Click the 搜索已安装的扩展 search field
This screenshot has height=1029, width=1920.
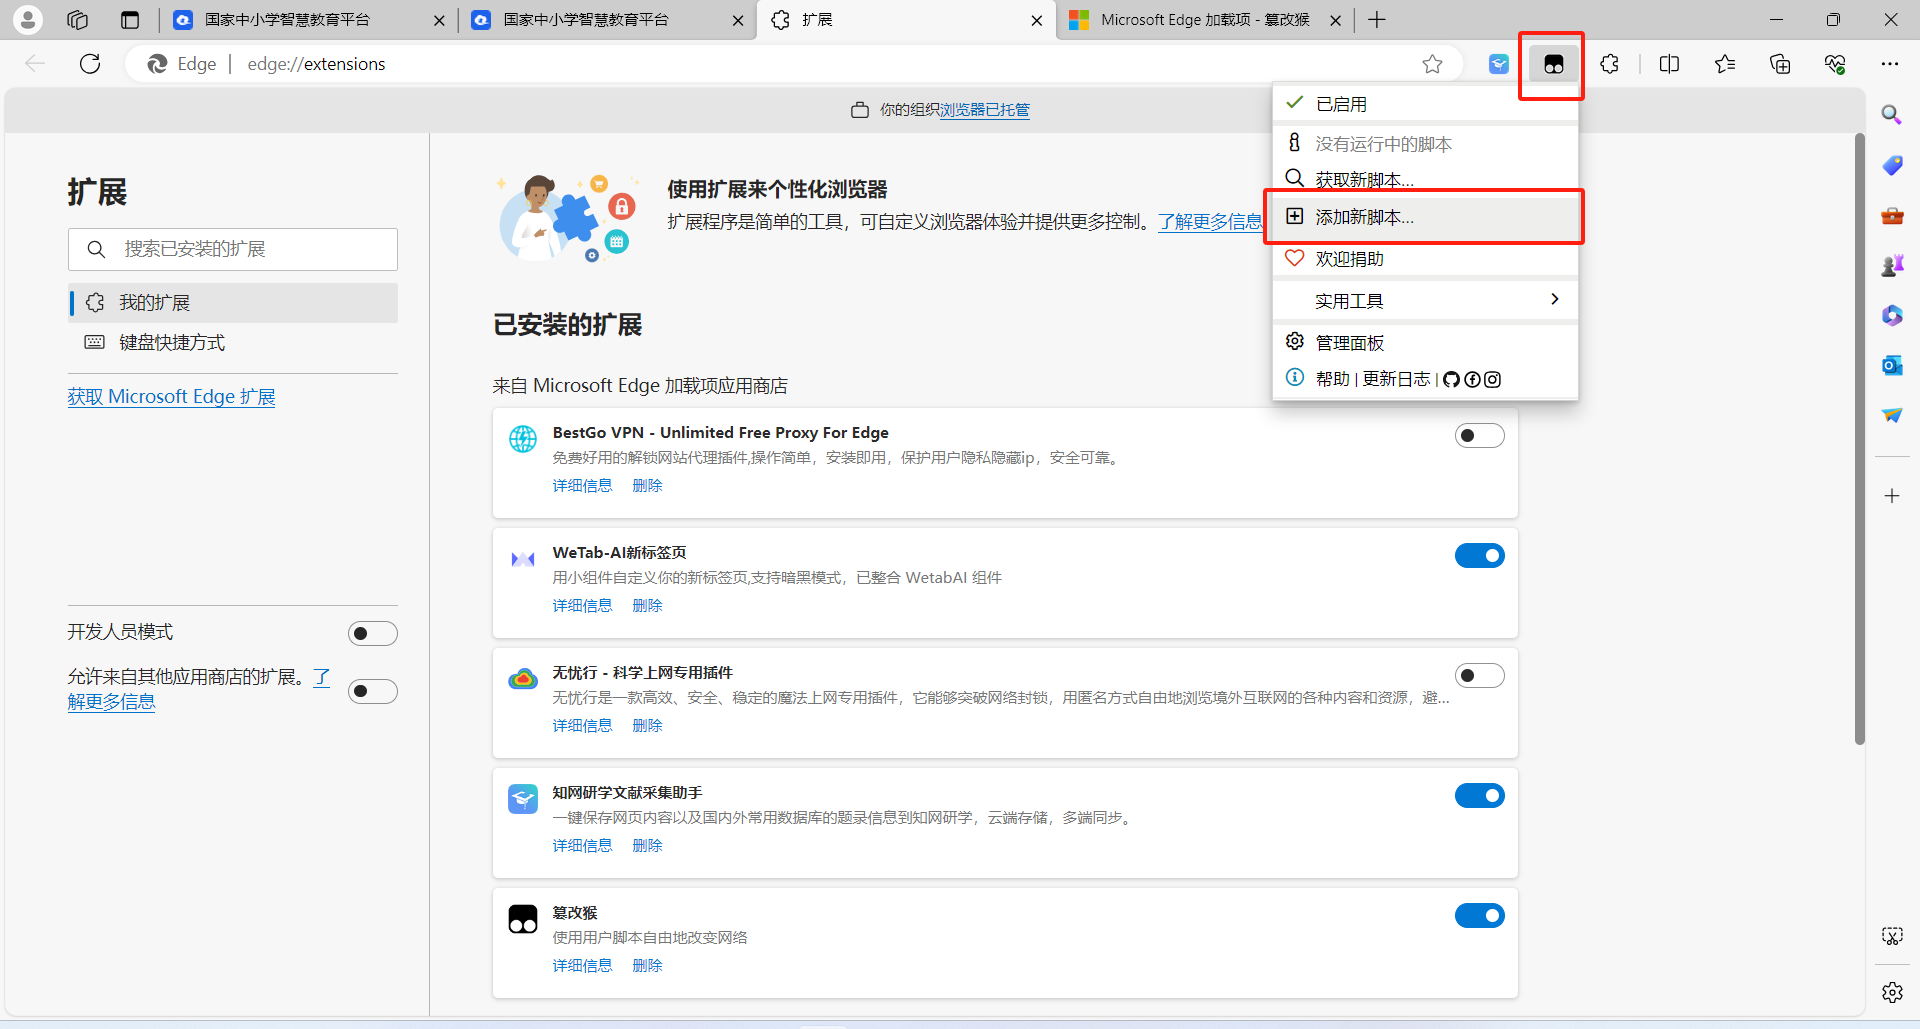233,249
